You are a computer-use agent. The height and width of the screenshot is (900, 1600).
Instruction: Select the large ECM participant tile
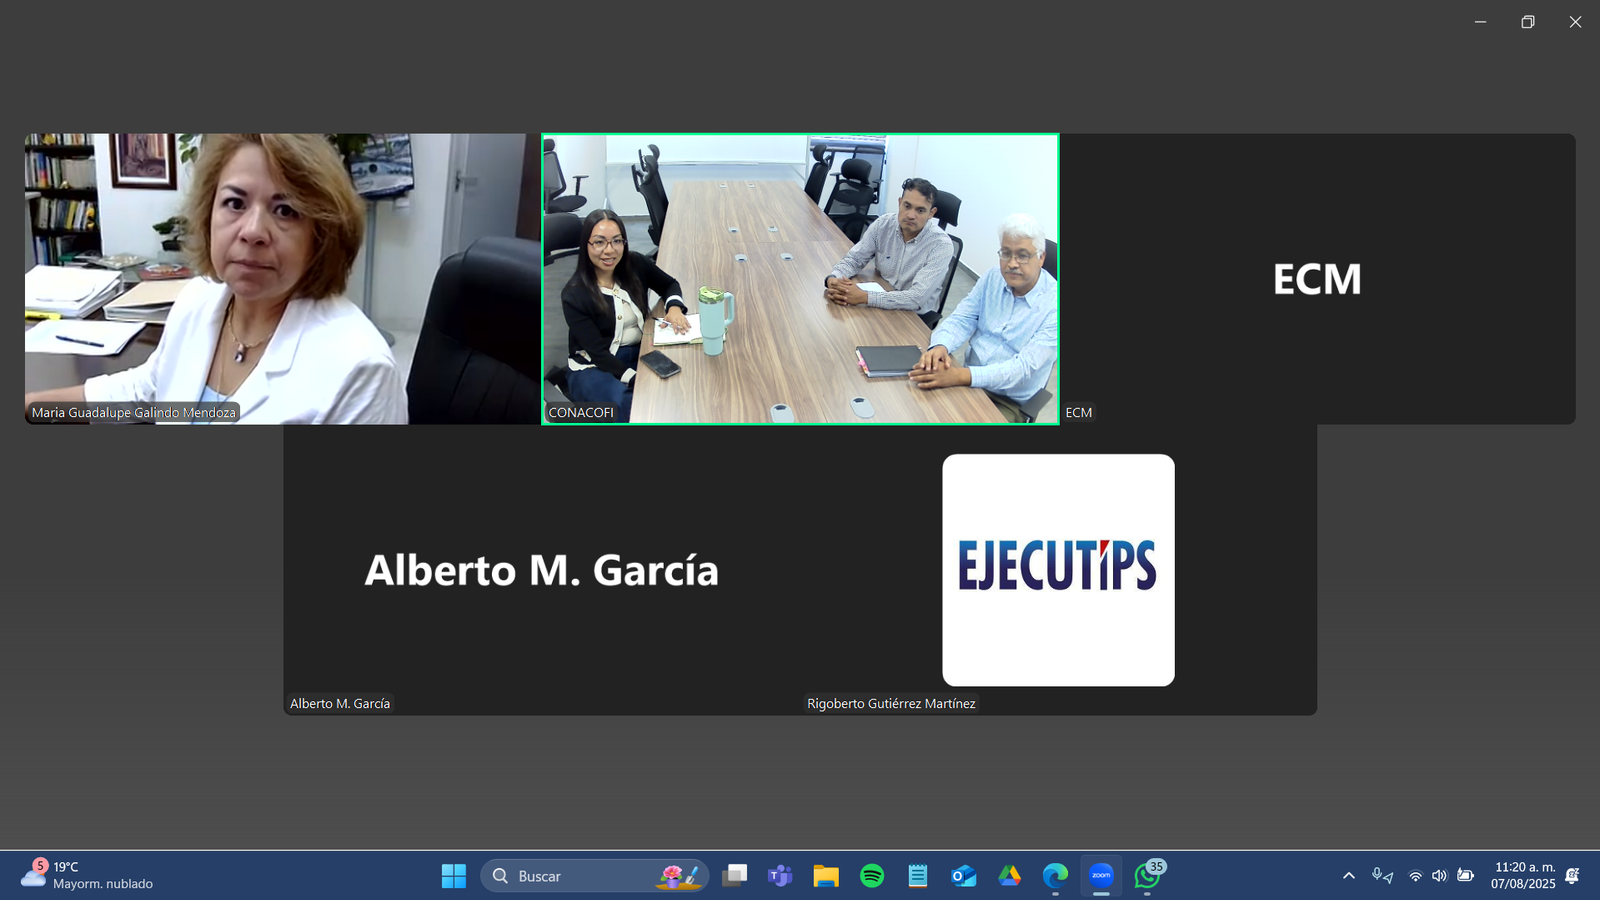tap(1317, 279)
